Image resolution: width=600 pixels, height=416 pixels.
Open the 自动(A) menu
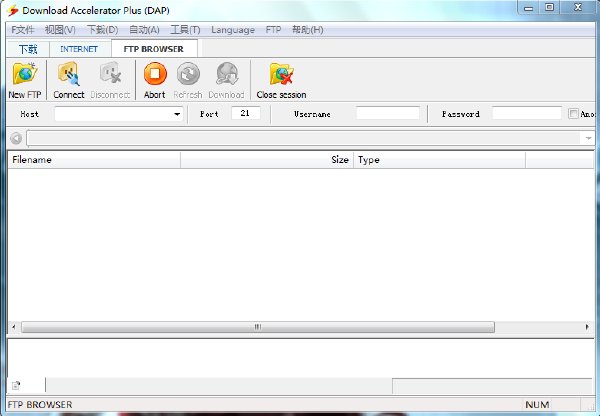coord(144,30)
